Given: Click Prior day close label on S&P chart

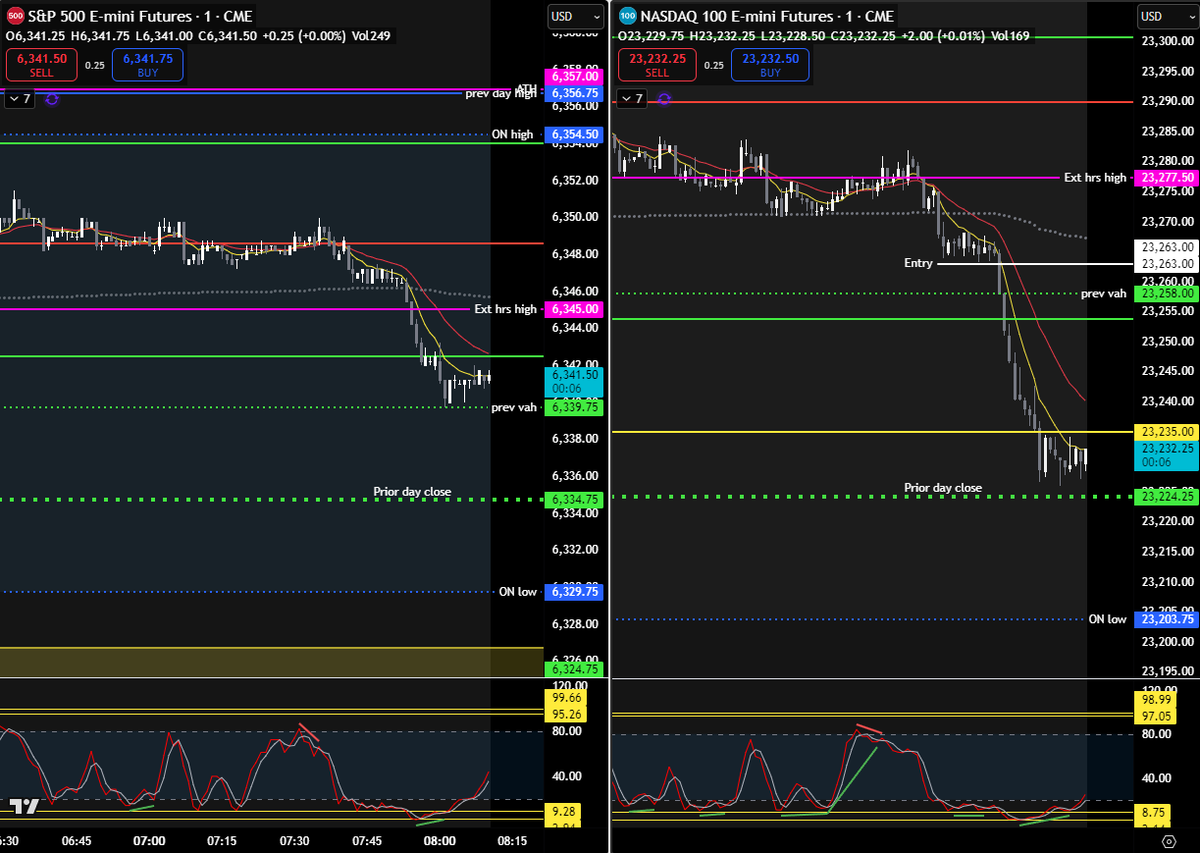Looking at the screenshot, I should click(x=412, y=491).
